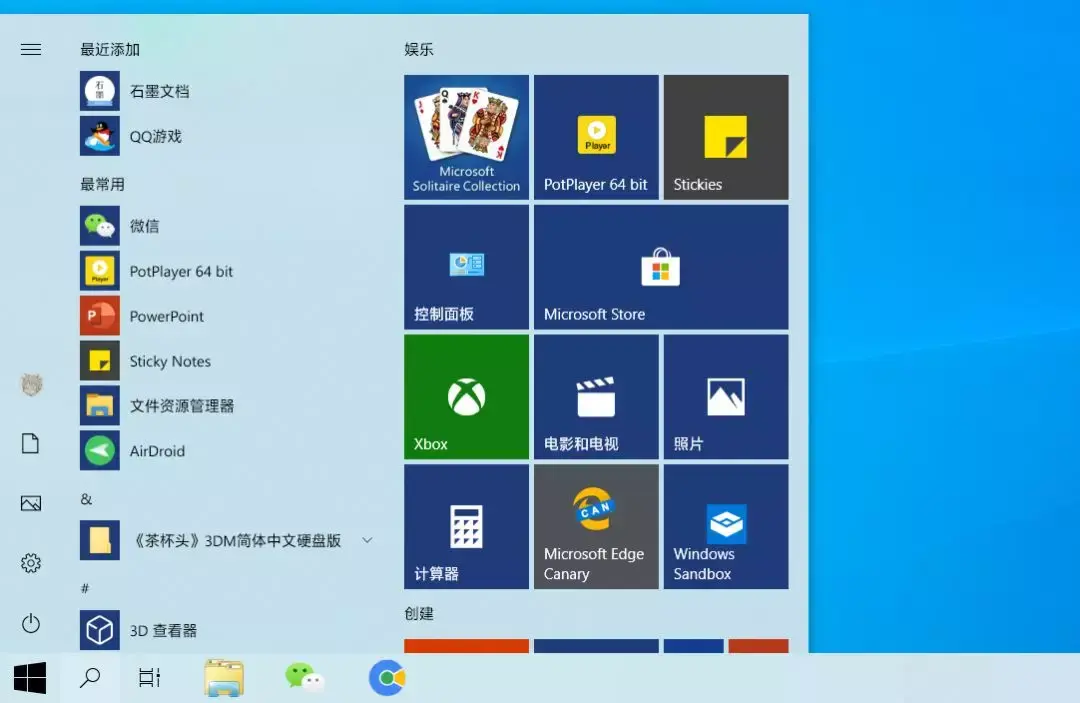Open the Power options button

coord(31,624)
